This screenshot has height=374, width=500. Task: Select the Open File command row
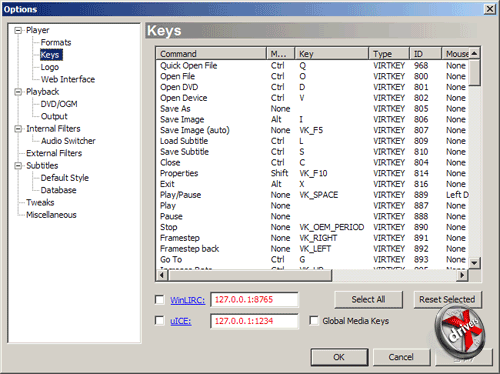click(x=313, y=76)
